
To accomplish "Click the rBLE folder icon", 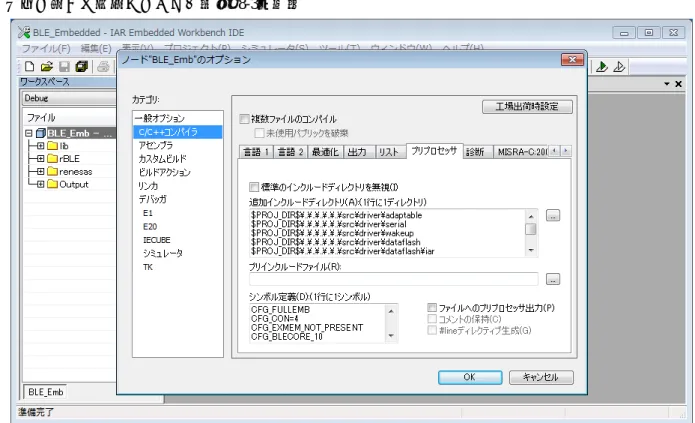I will (53, 159).
